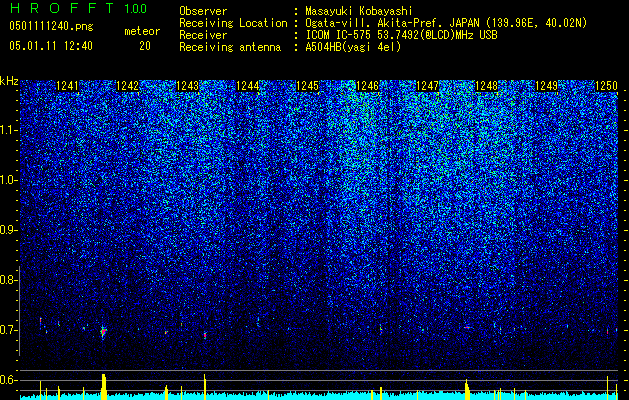Click the 0.6 frequency axis label
Screen dimensions: 629x400
point(8,380)
